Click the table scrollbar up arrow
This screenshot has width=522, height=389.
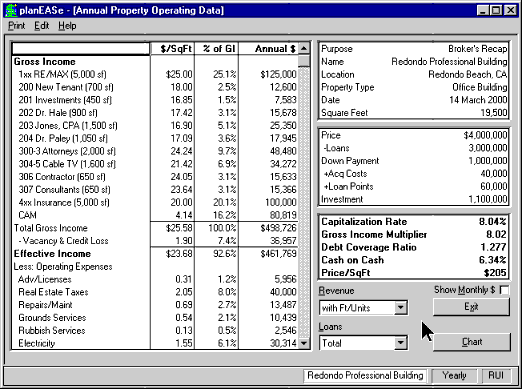[304, 49]
